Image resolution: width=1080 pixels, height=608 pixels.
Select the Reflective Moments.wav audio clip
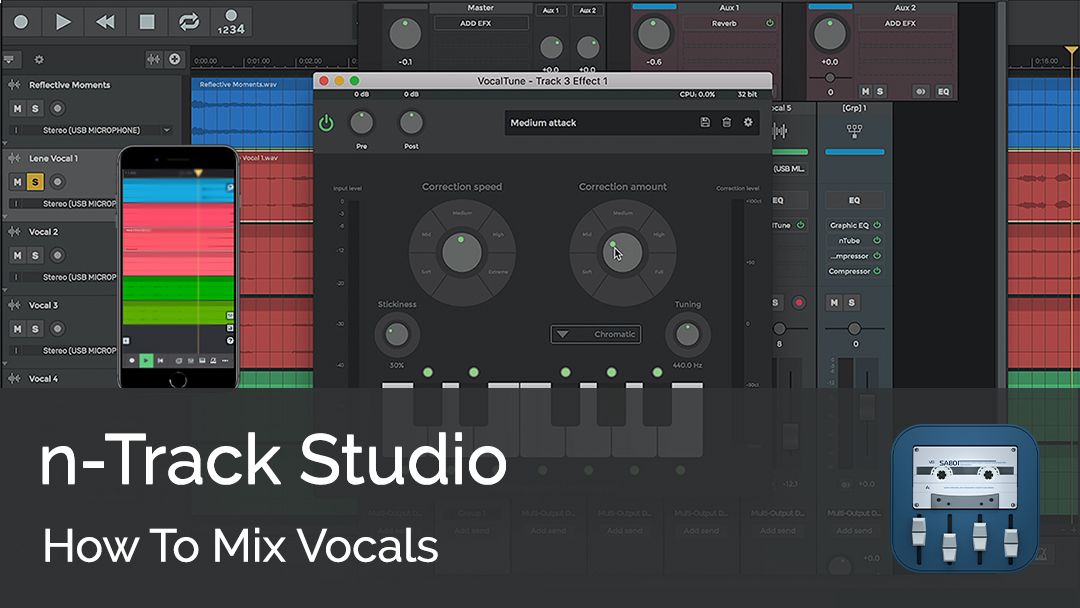251,112
